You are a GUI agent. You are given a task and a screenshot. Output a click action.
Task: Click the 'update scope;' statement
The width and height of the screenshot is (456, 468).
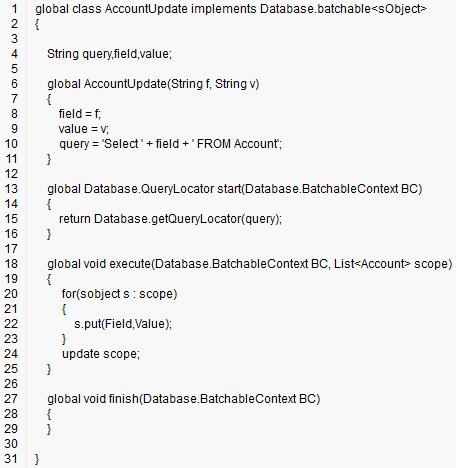[101, 354]
